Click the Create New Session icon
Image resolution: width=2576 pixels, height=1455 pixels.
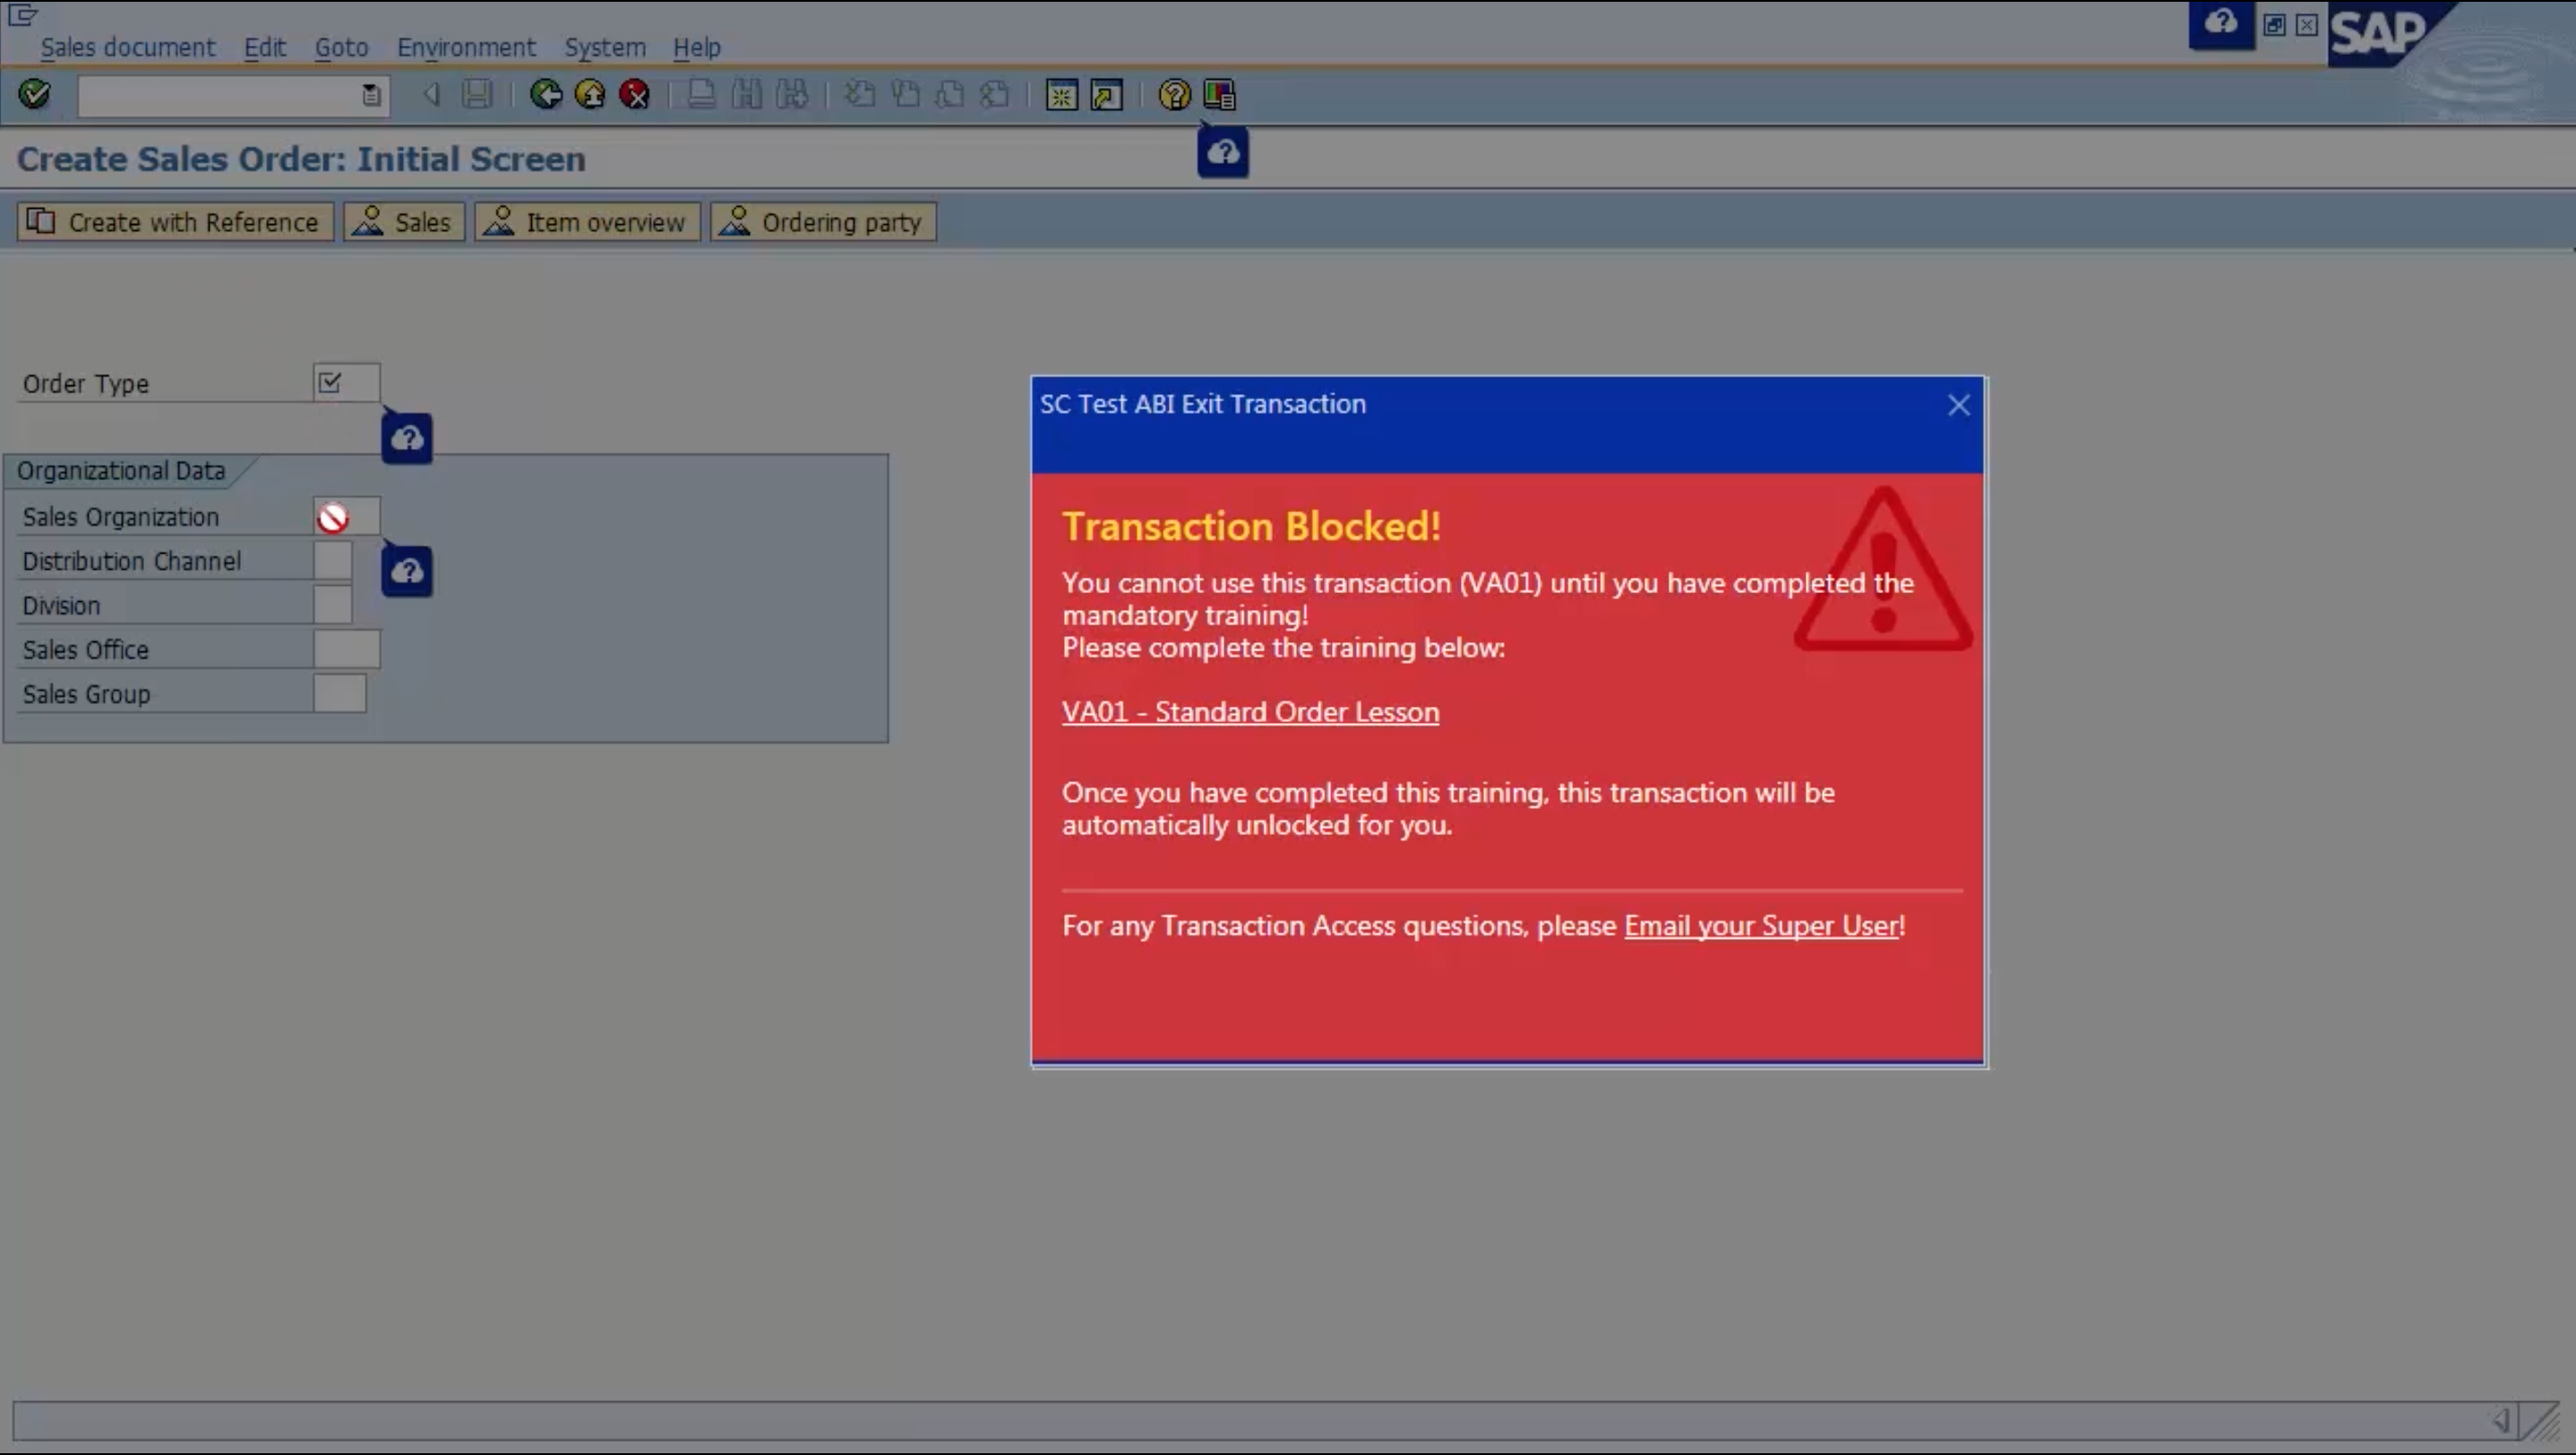[x=1061, y=95]
